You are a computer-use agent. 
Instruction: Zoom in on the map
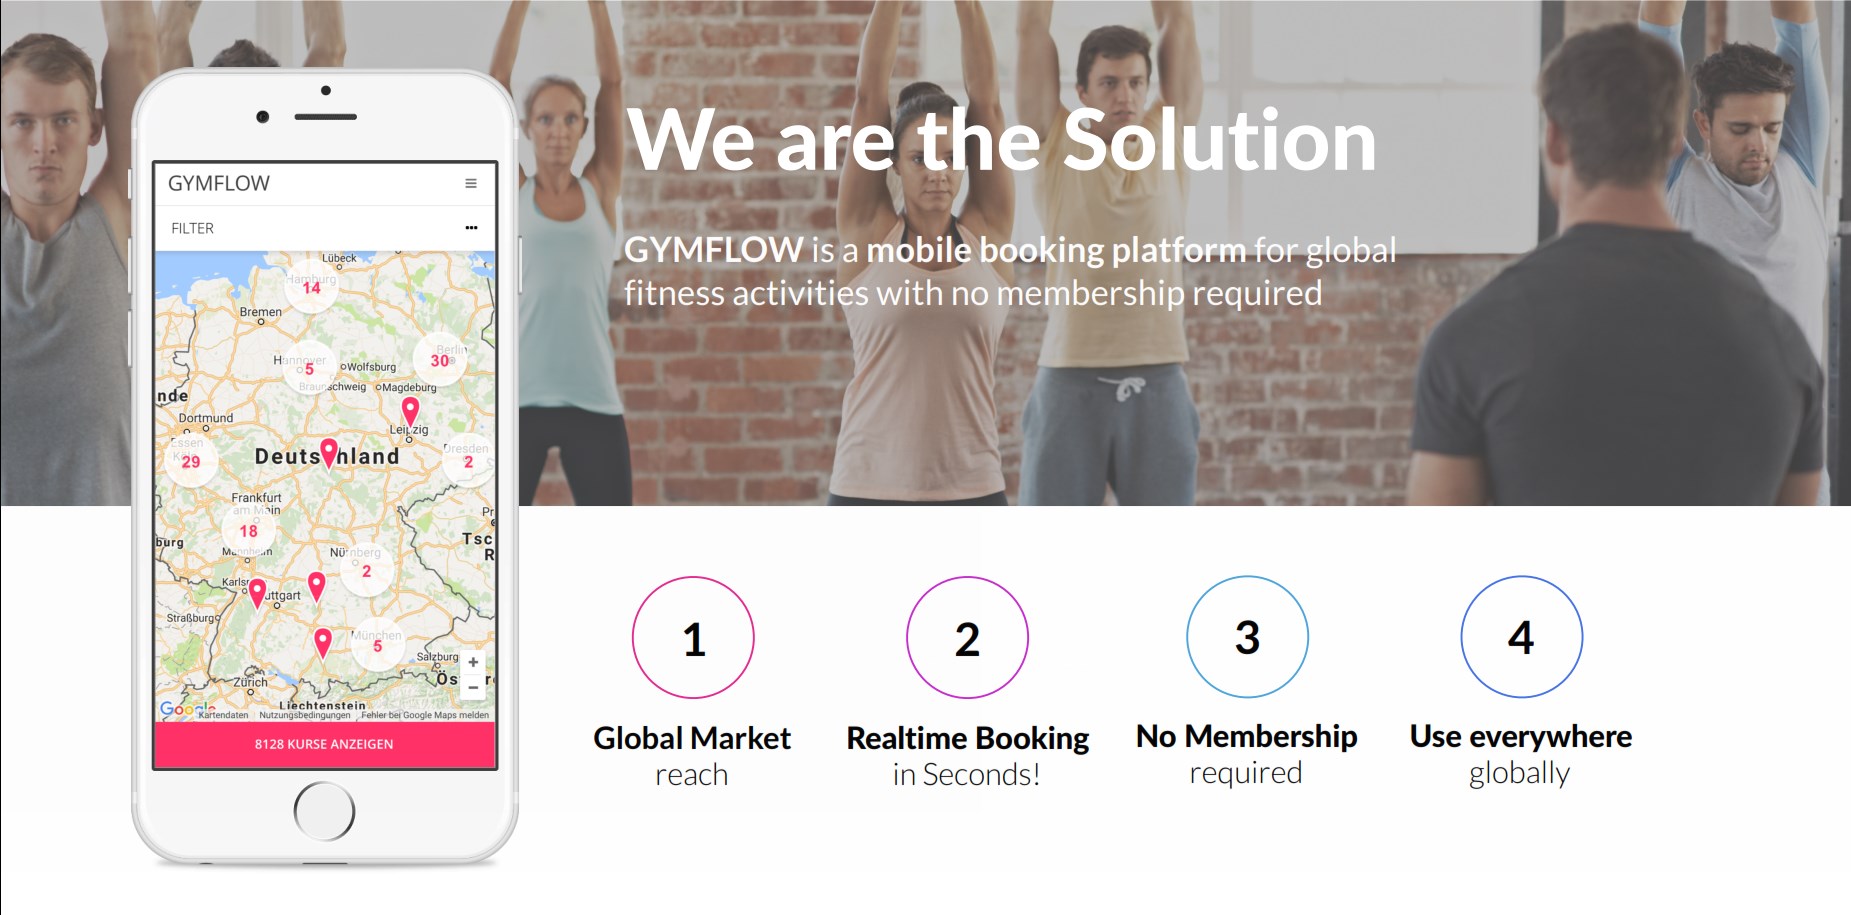(x=473, y=662)
